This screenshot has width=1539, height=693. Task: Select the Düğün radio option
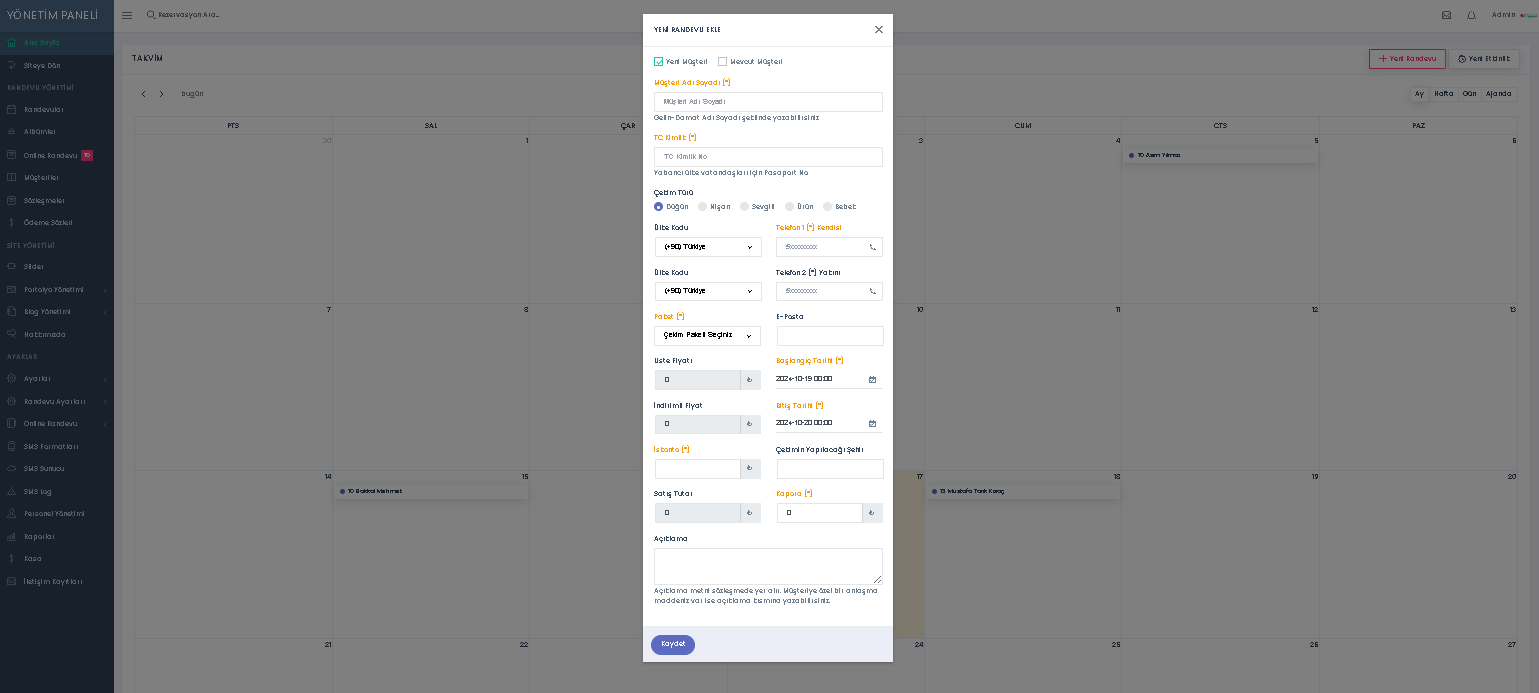[659, 207]
